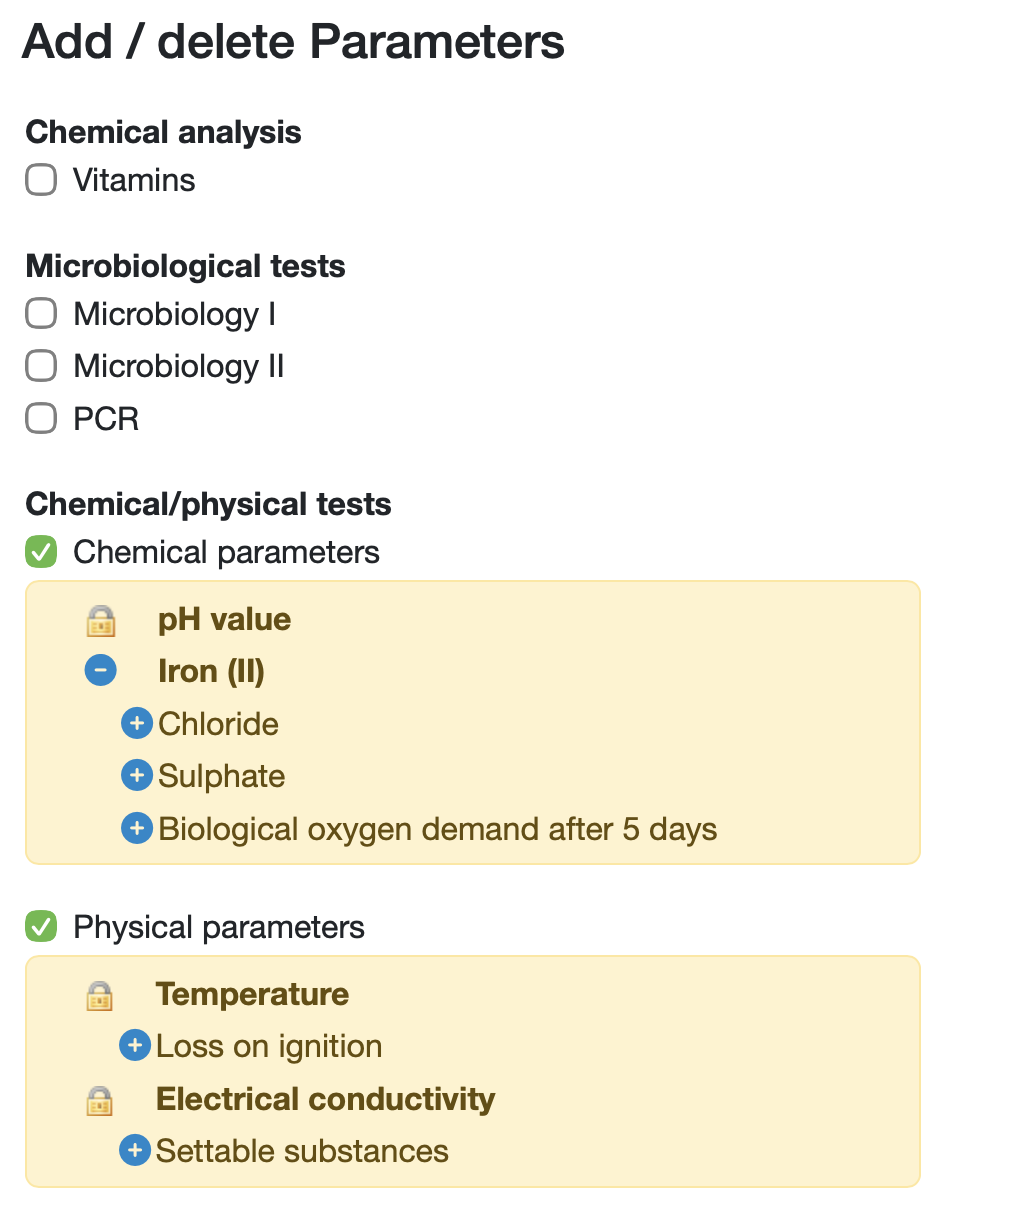Check the Microbiology II option

coord(41,366)
